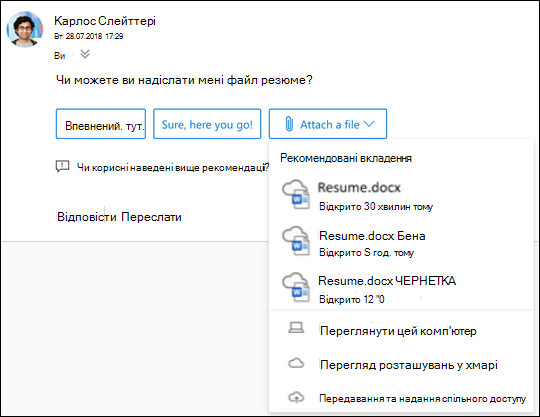Select 'Передавання та надання спільного доступу'

tap(401, 398)
